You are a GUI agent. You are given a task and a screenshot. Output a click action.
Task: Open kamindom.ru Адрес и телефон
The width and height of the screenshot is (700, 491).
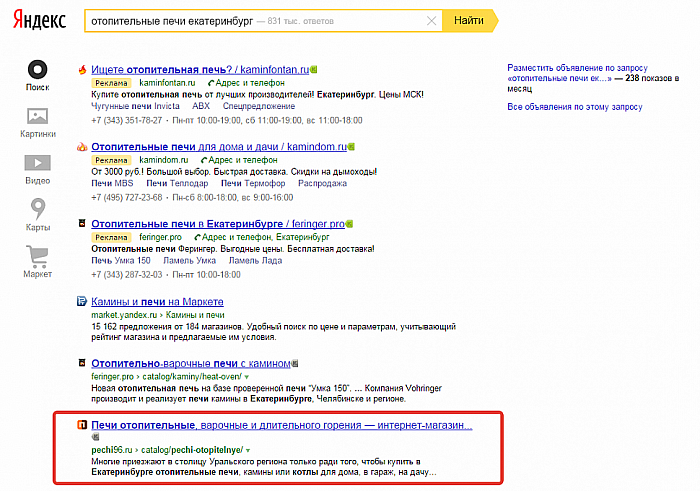(x=239, y=160)
